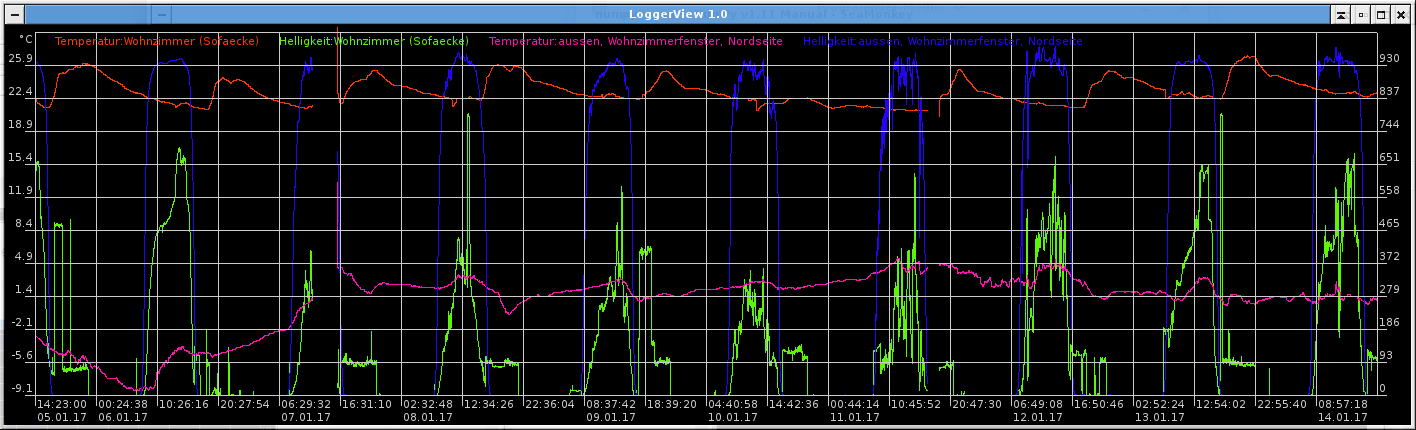The height and width of the screenshot is (430, 1416).
Task: Click the -9.1 value on temperature axis
Action: pos(20,388)
